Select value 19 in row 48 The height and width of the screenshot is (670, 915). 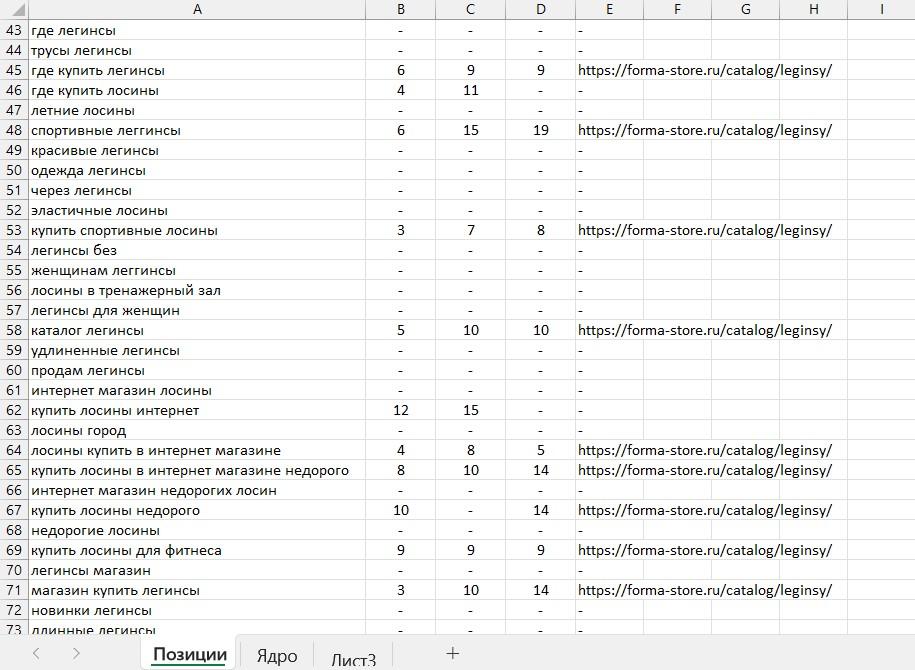pos(540,130)
